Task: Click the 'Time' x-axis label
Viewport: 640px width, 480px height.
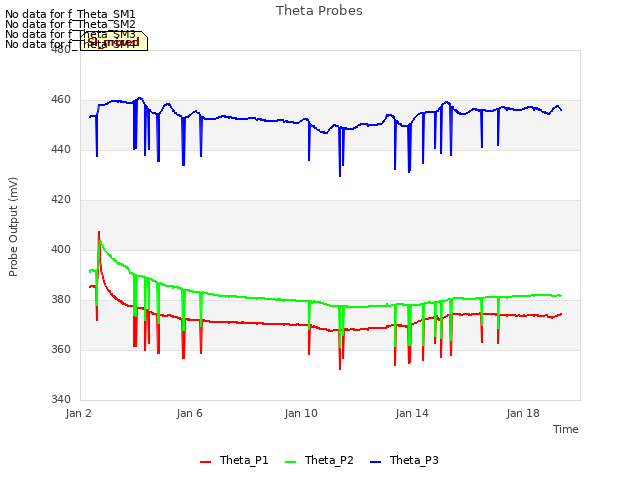Action: pos(566,429)
